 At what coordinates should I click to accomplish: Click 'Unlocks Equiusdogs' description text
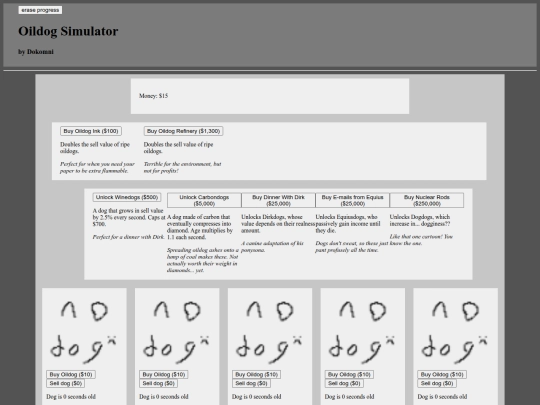pos(348,224)
